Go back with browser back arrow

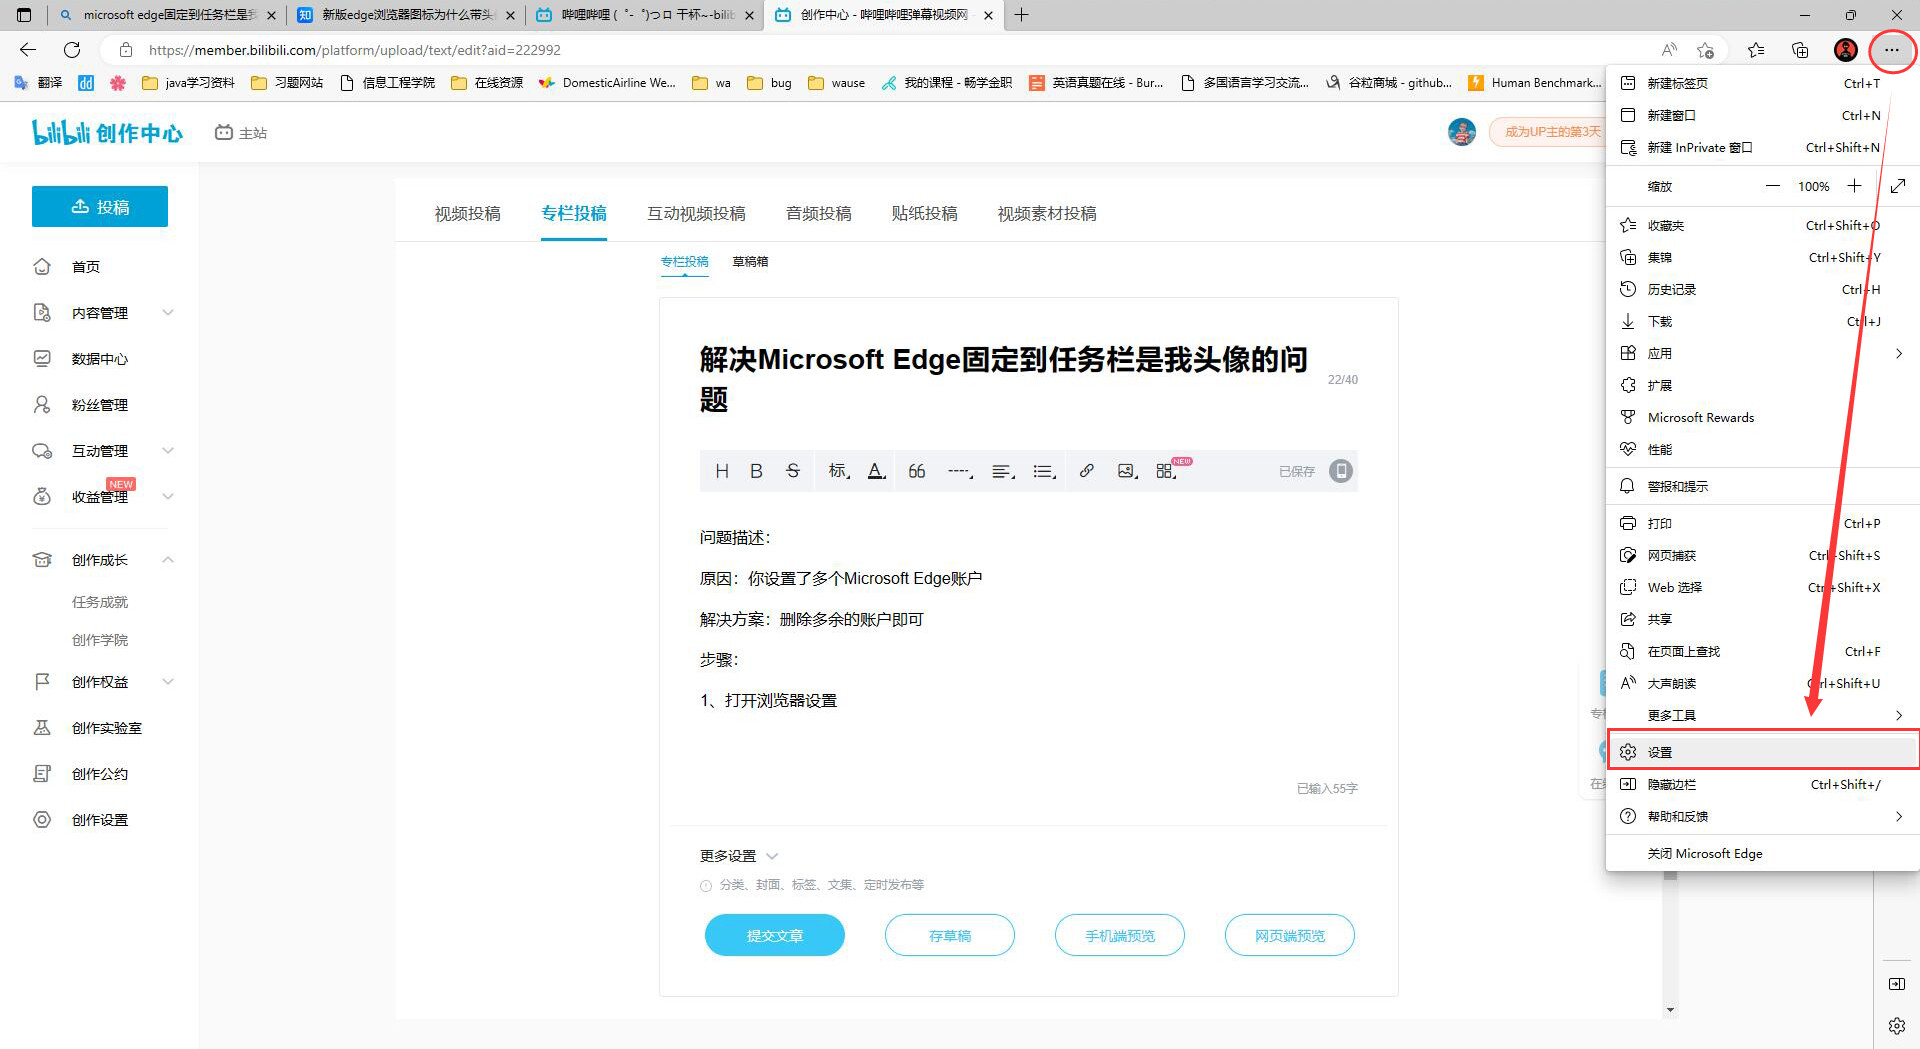tap(28, 50)
